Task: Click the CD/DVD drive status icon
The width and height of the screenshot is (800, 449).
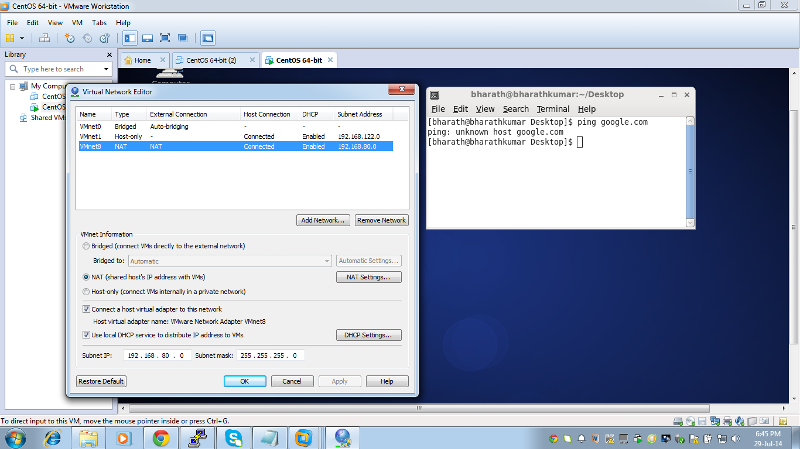Action: (x=690, y=421)
